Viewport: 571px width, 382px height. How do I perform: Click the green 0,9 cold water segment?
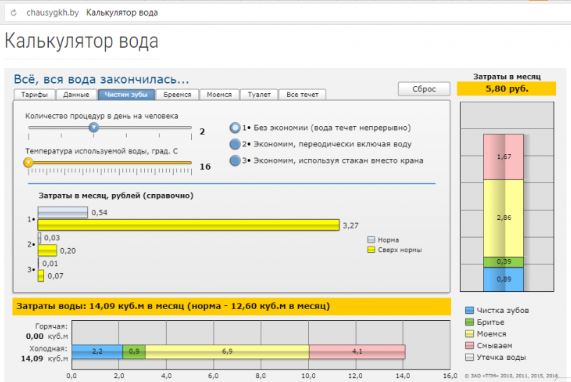tap(134, 352)
